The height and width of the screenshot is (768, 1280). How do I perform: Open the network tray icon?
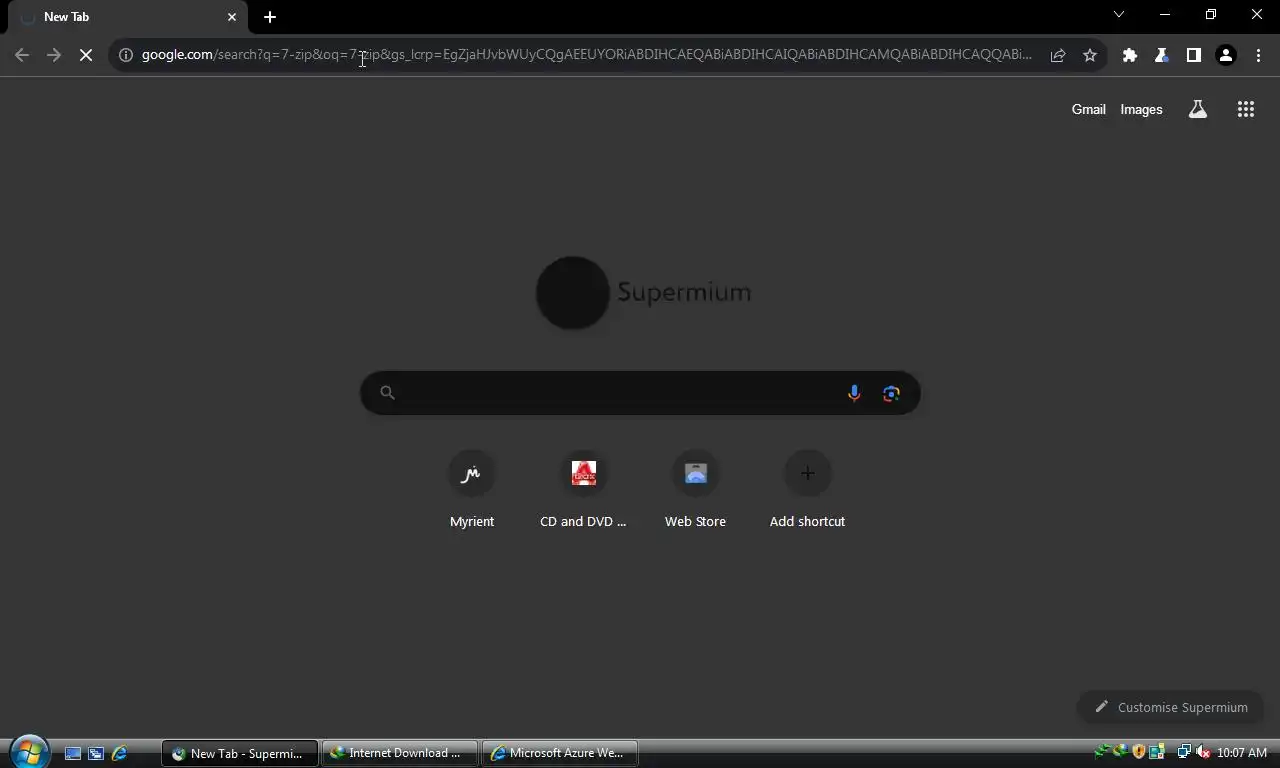[x=1184, y=752]
